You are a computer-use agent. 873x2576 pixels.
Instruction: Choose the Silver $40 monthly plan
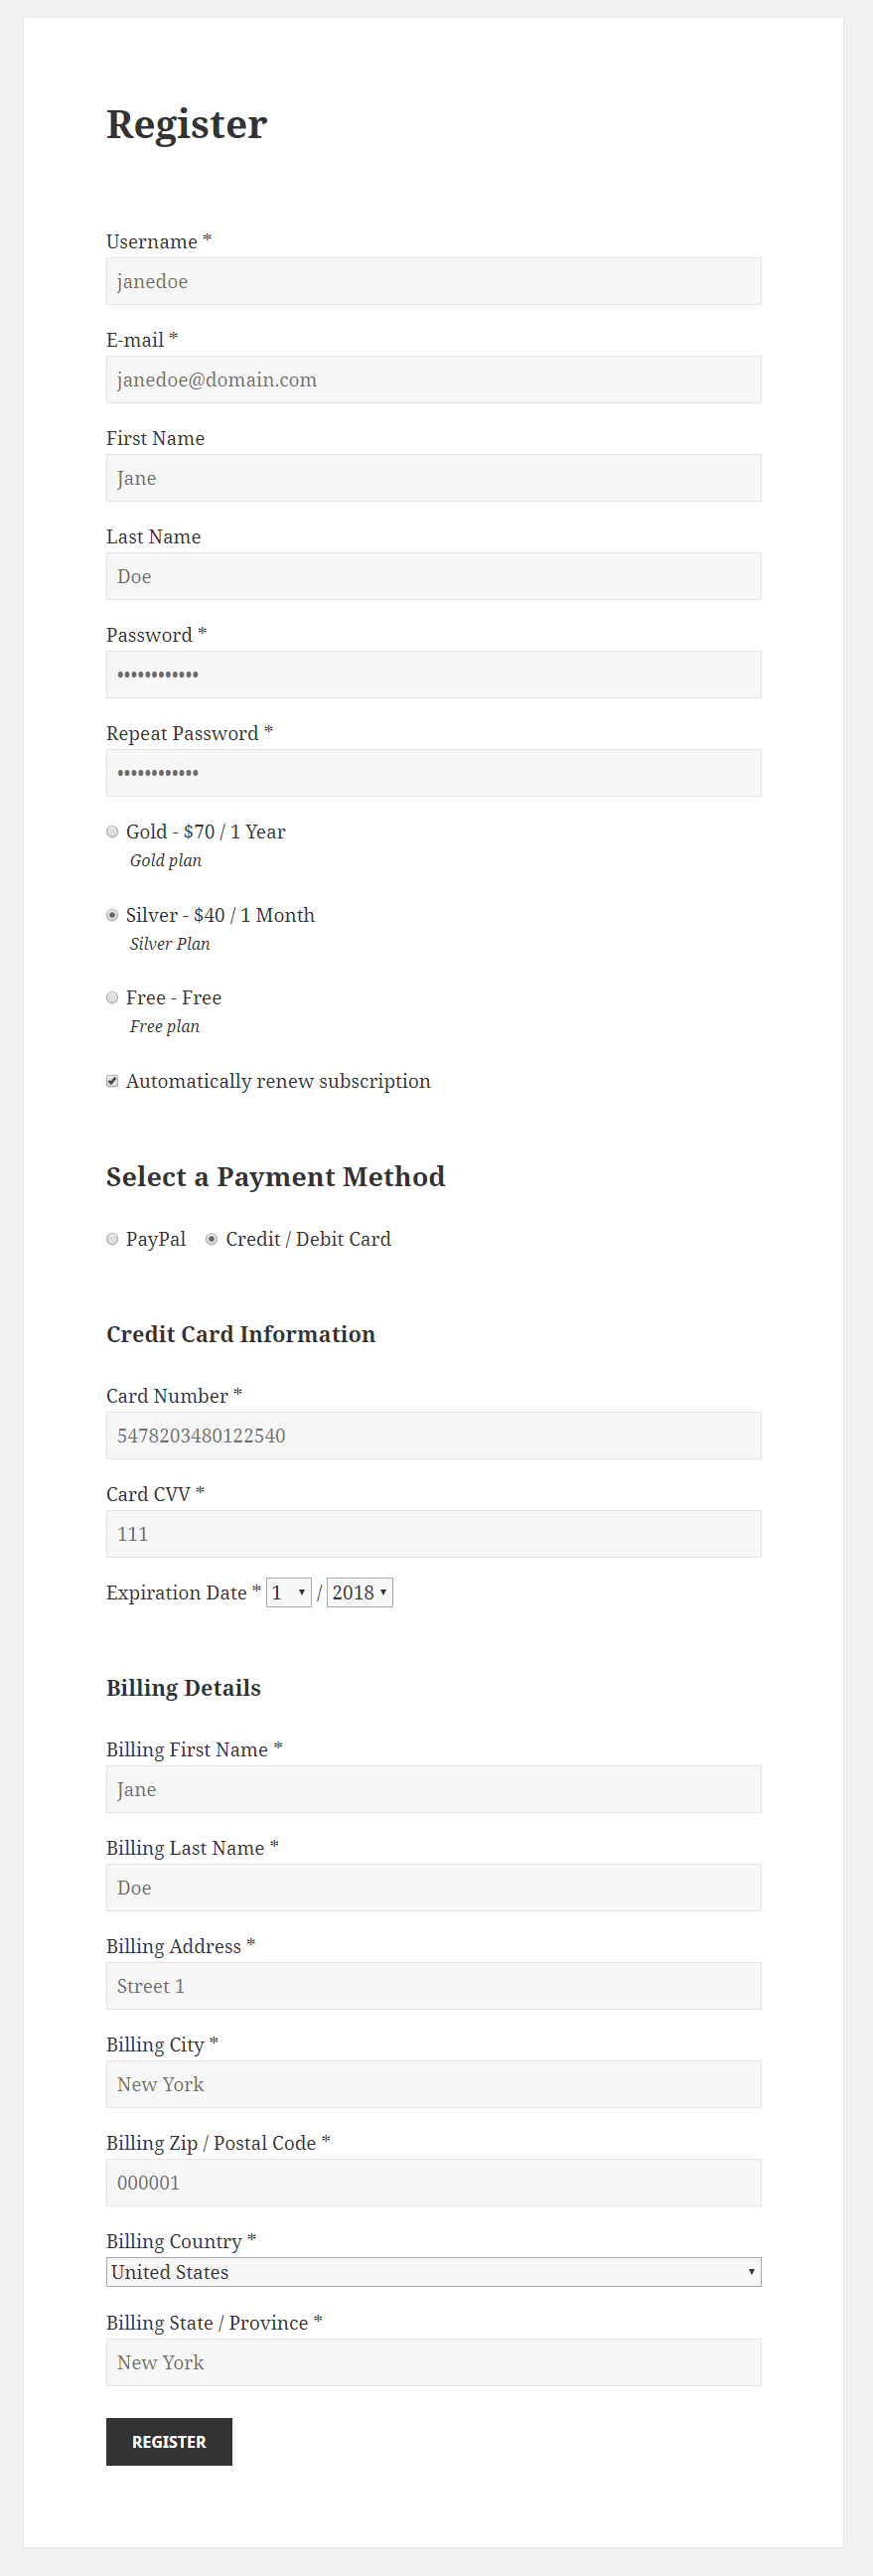[112, 915]
